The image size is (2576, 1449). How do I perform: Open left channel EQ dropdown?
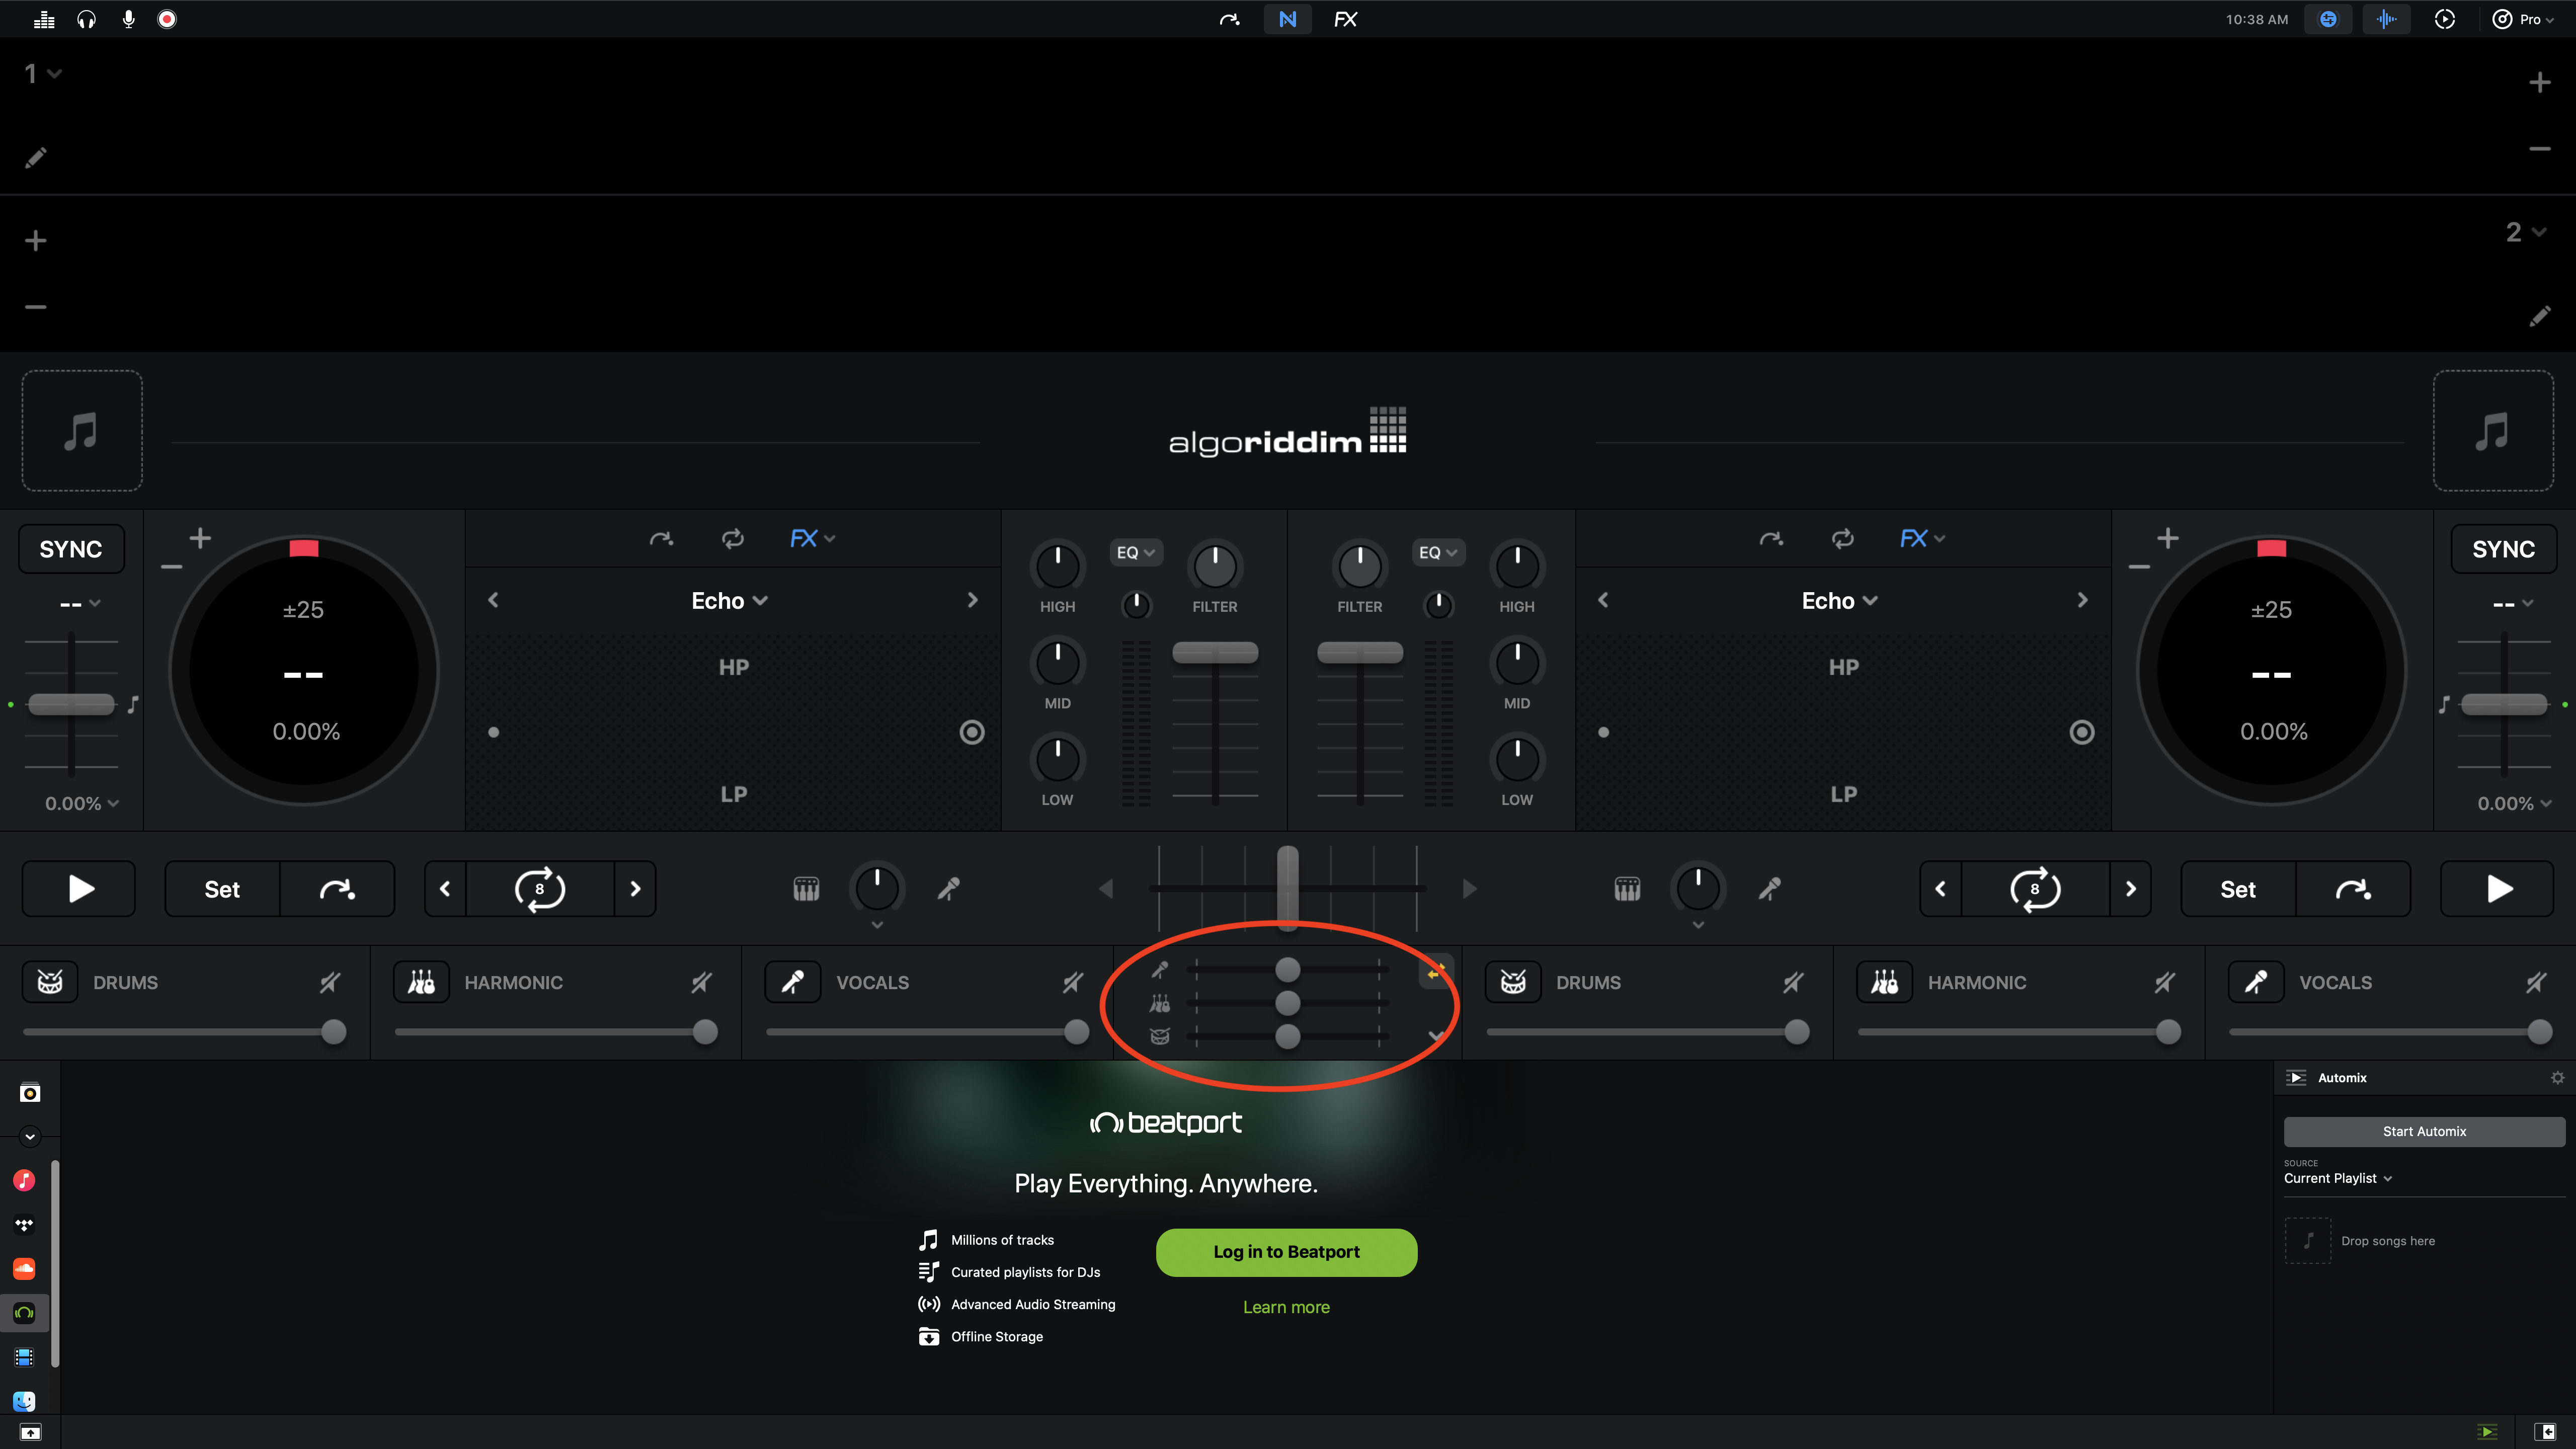(1135, 552)
